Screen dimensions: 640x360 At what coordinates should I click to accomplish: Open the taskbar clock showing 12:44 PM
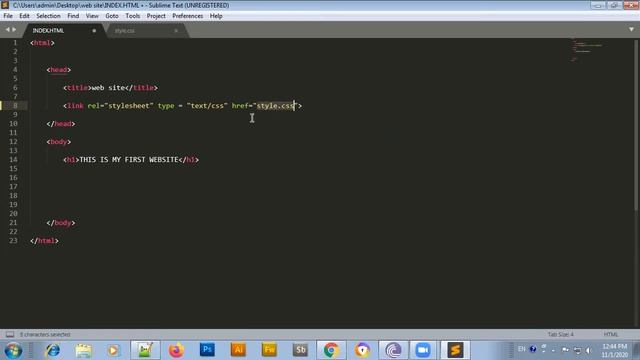614,350
